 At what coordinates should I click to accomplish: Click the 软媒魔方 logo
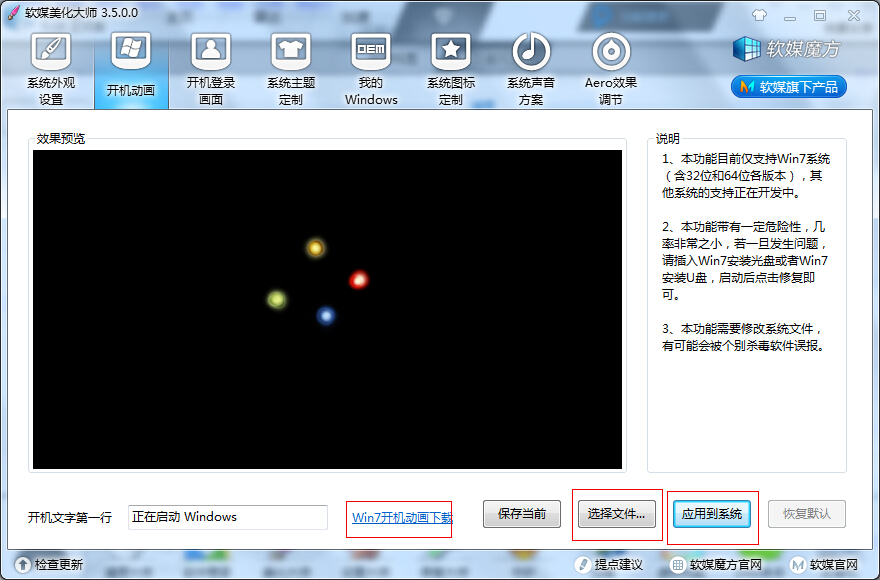click(788, 49)
